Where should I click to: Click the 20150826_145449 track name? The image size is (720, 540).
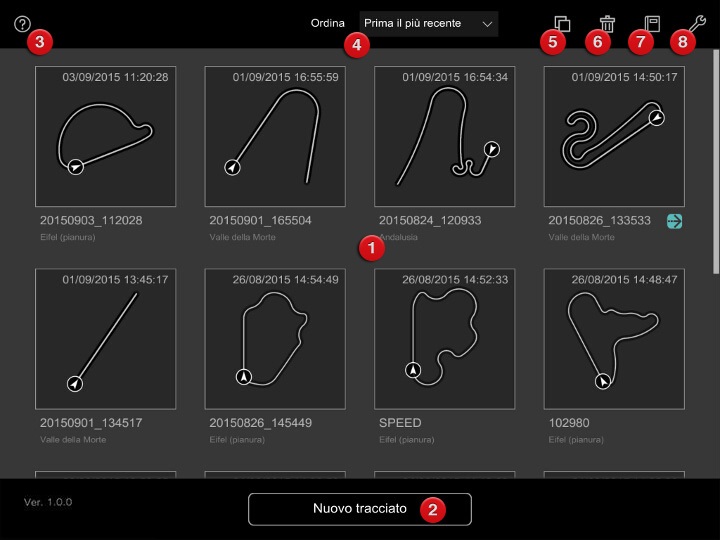[260, 423]
